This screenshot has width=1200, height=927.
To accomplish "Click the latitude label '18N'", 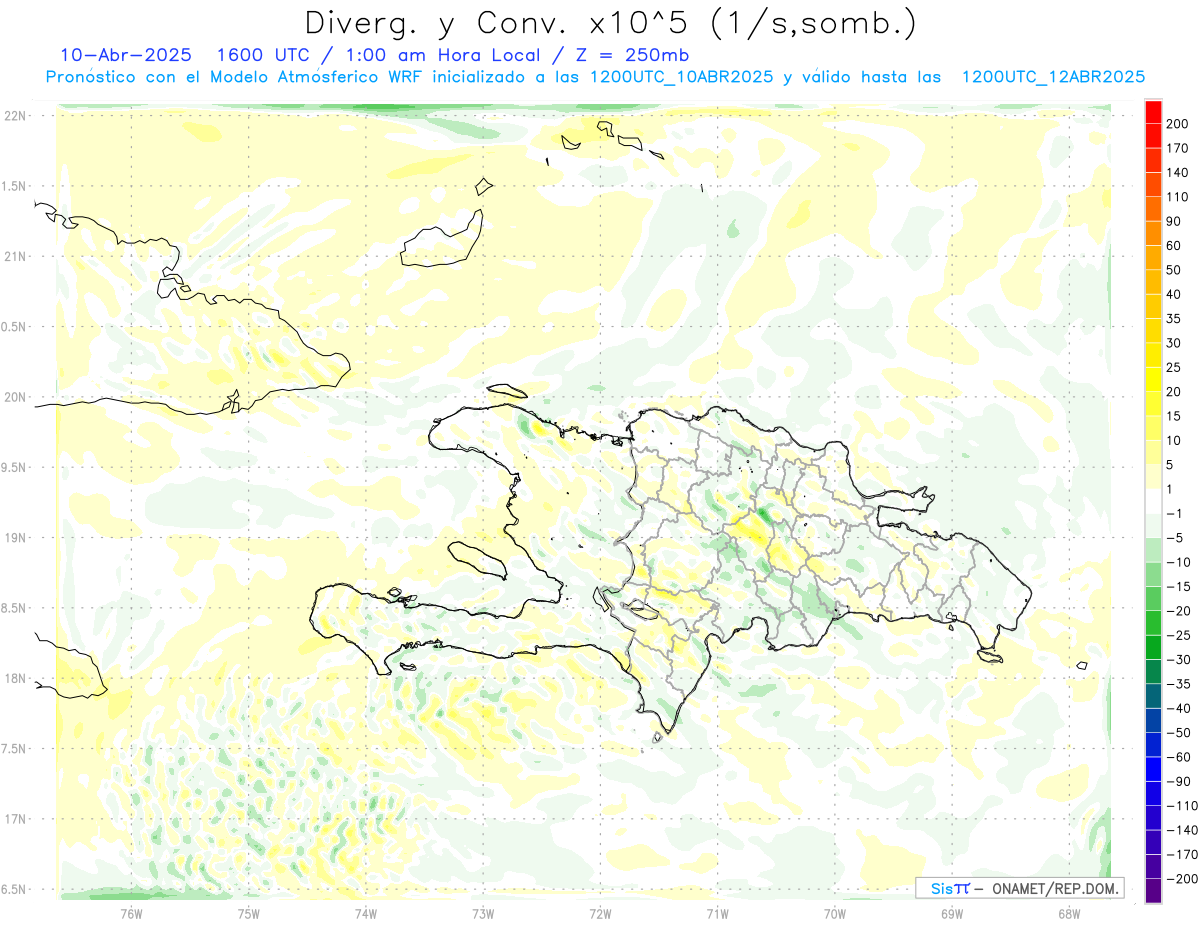I will (x=14, y=678).
